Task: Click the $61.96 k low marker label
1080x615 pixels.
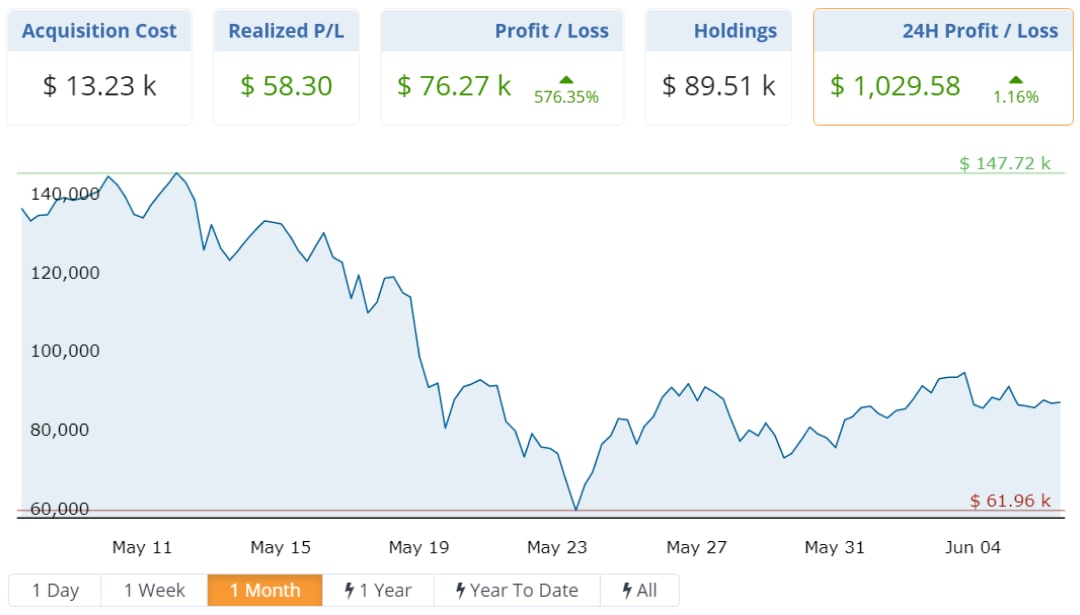Action: pyautogui.click(x=1010, y=501)
